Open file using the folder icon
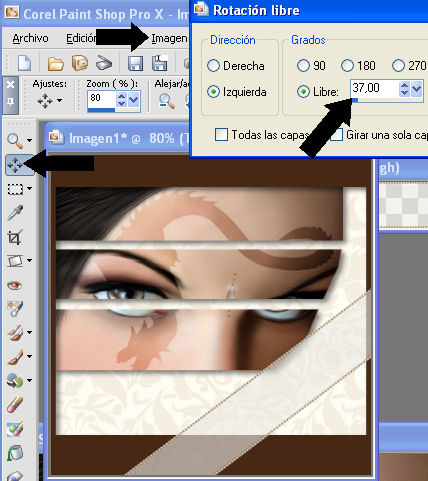The width and height of the screenshot is (428, 481). tap(56, 63)
